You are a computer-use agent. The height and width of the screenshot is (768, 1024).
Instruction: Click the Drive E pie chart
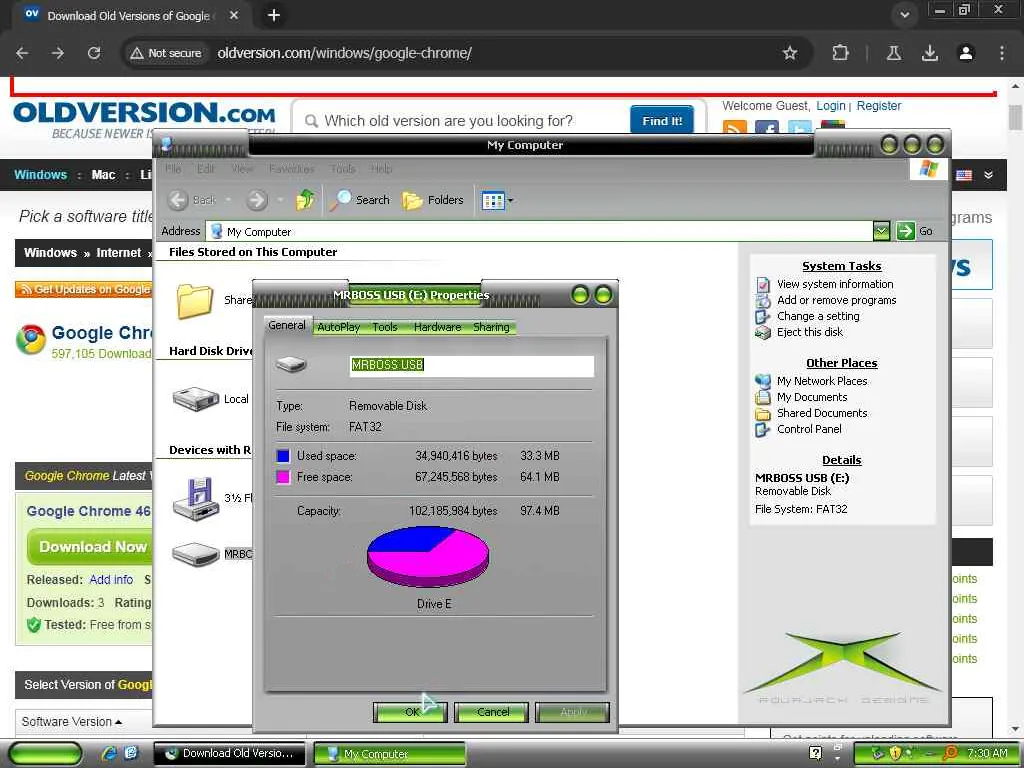(x=428, y=557)
